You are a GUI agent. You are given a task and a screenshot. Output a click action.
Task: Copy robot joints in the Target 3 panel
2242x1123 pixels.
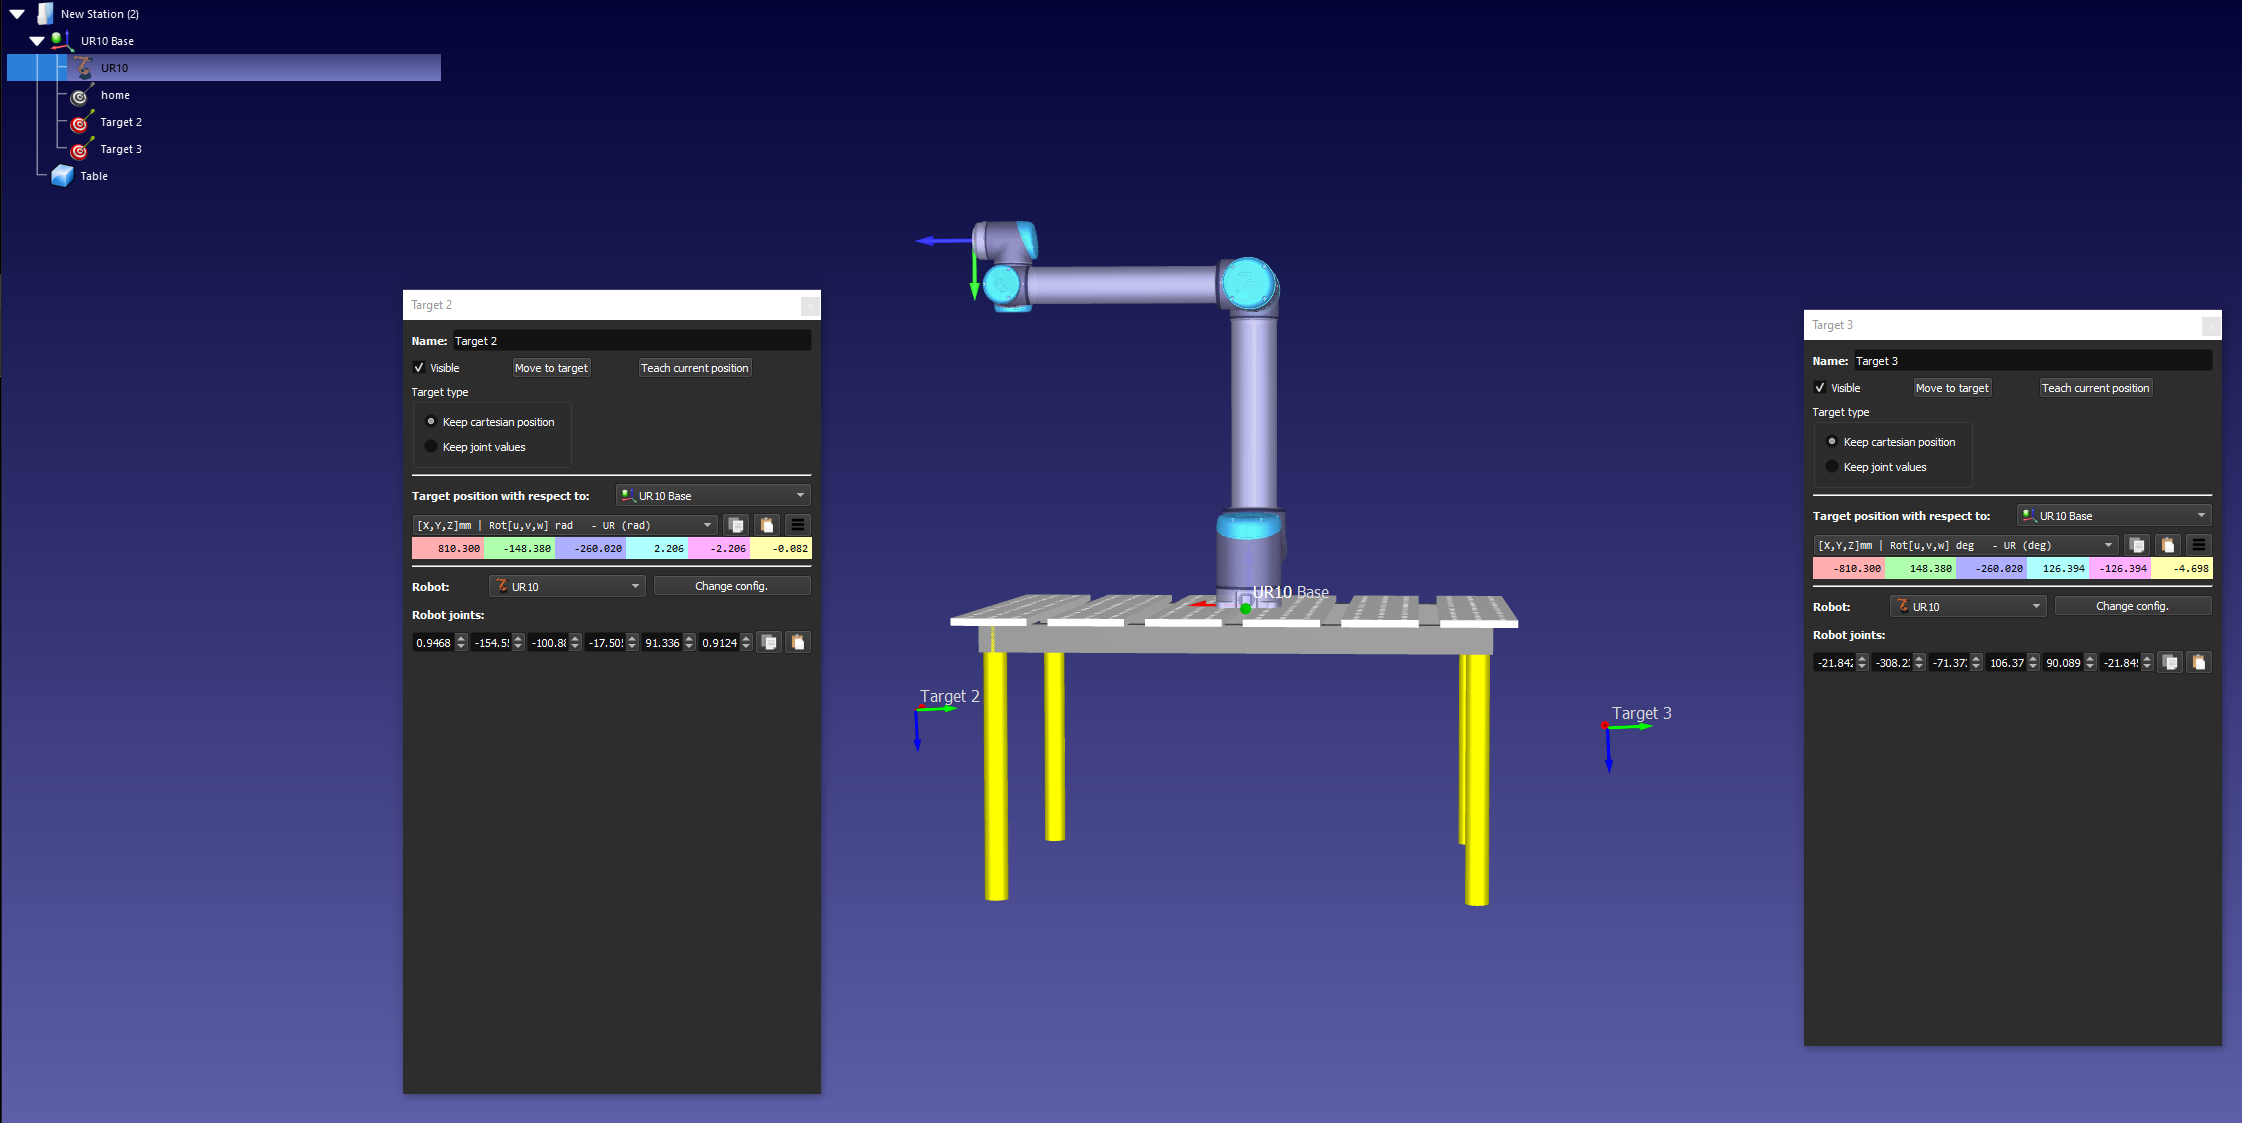2170,663
